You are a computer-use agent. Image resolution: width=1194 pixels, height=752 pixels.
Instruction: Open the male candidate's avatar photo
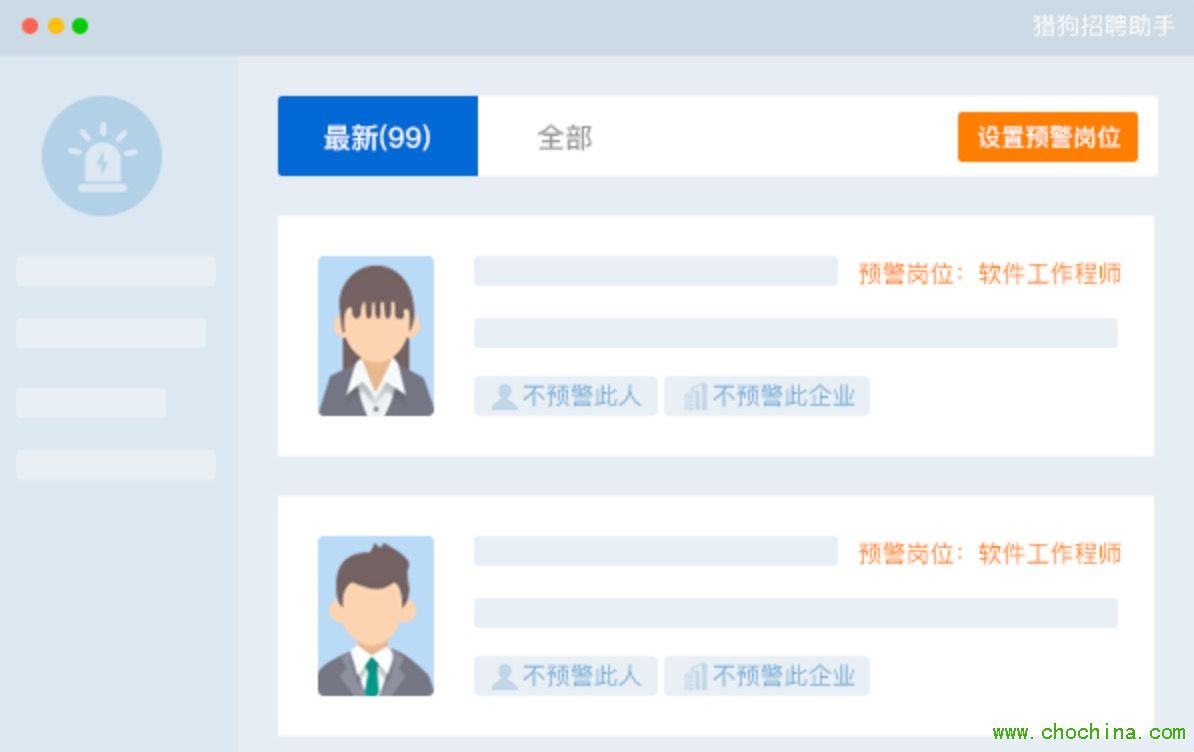pos(376,616)
